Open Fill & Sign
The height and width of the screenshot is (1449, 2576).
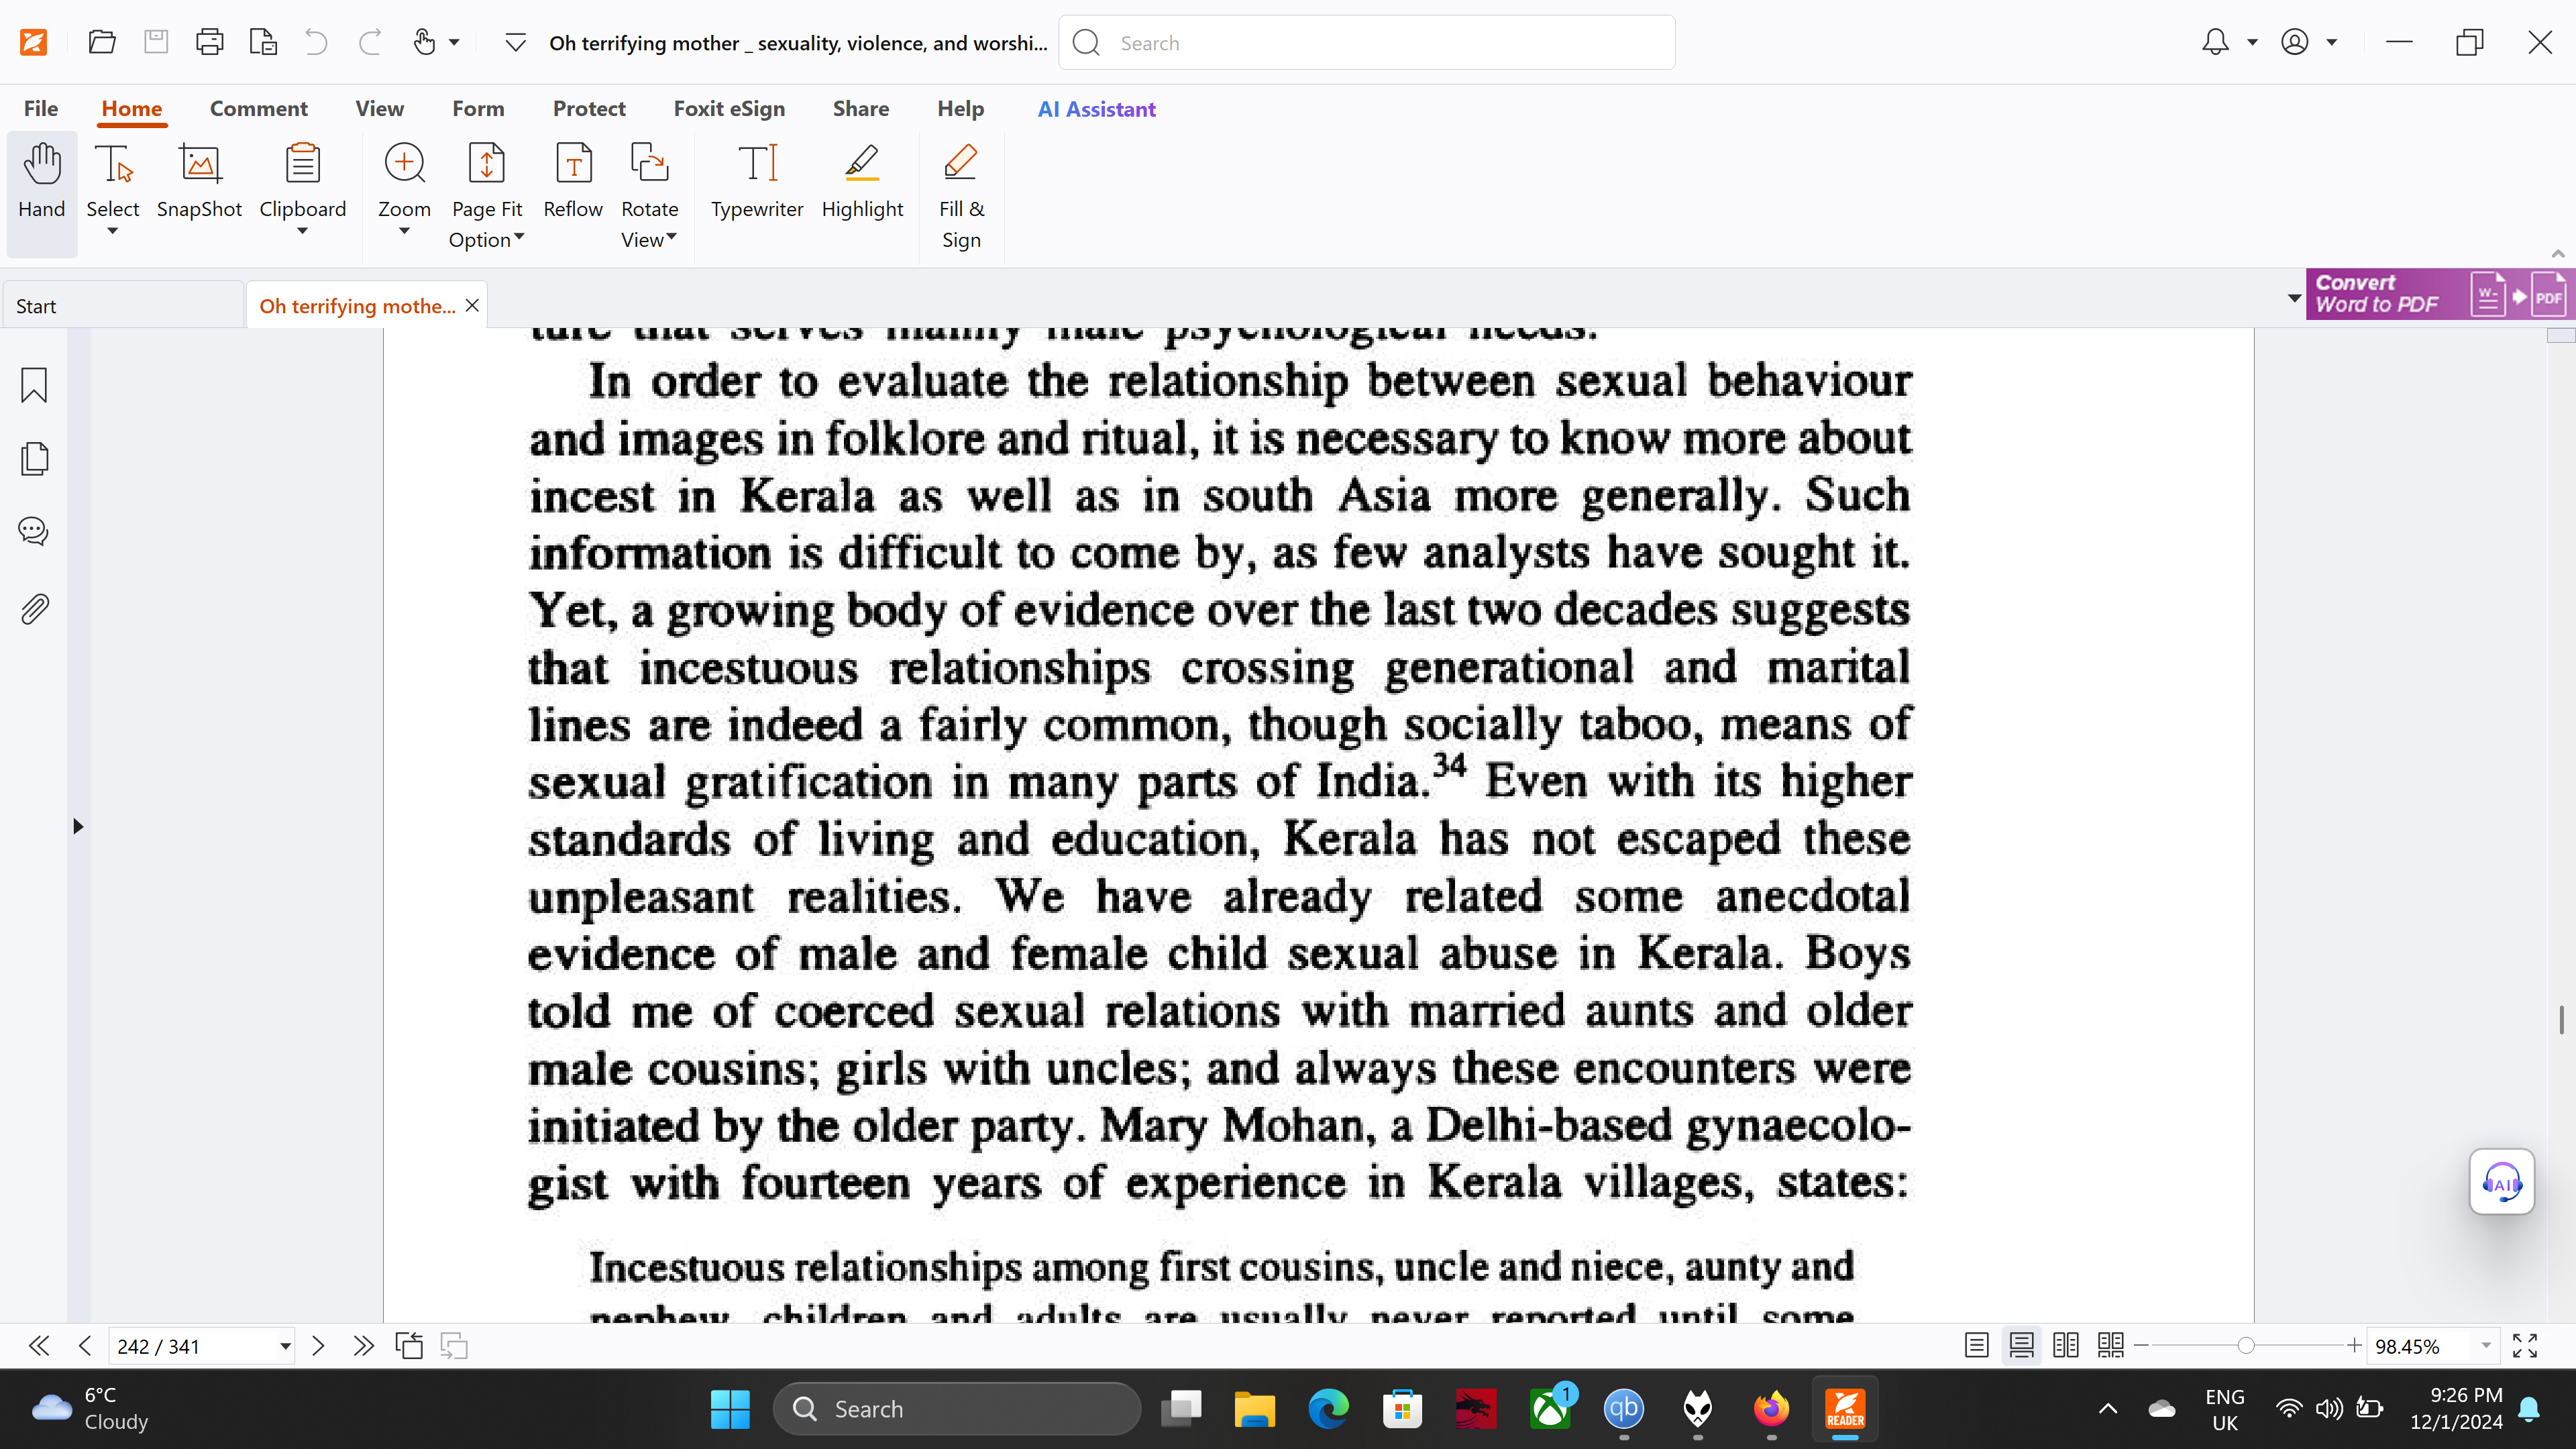pos(961,196)
